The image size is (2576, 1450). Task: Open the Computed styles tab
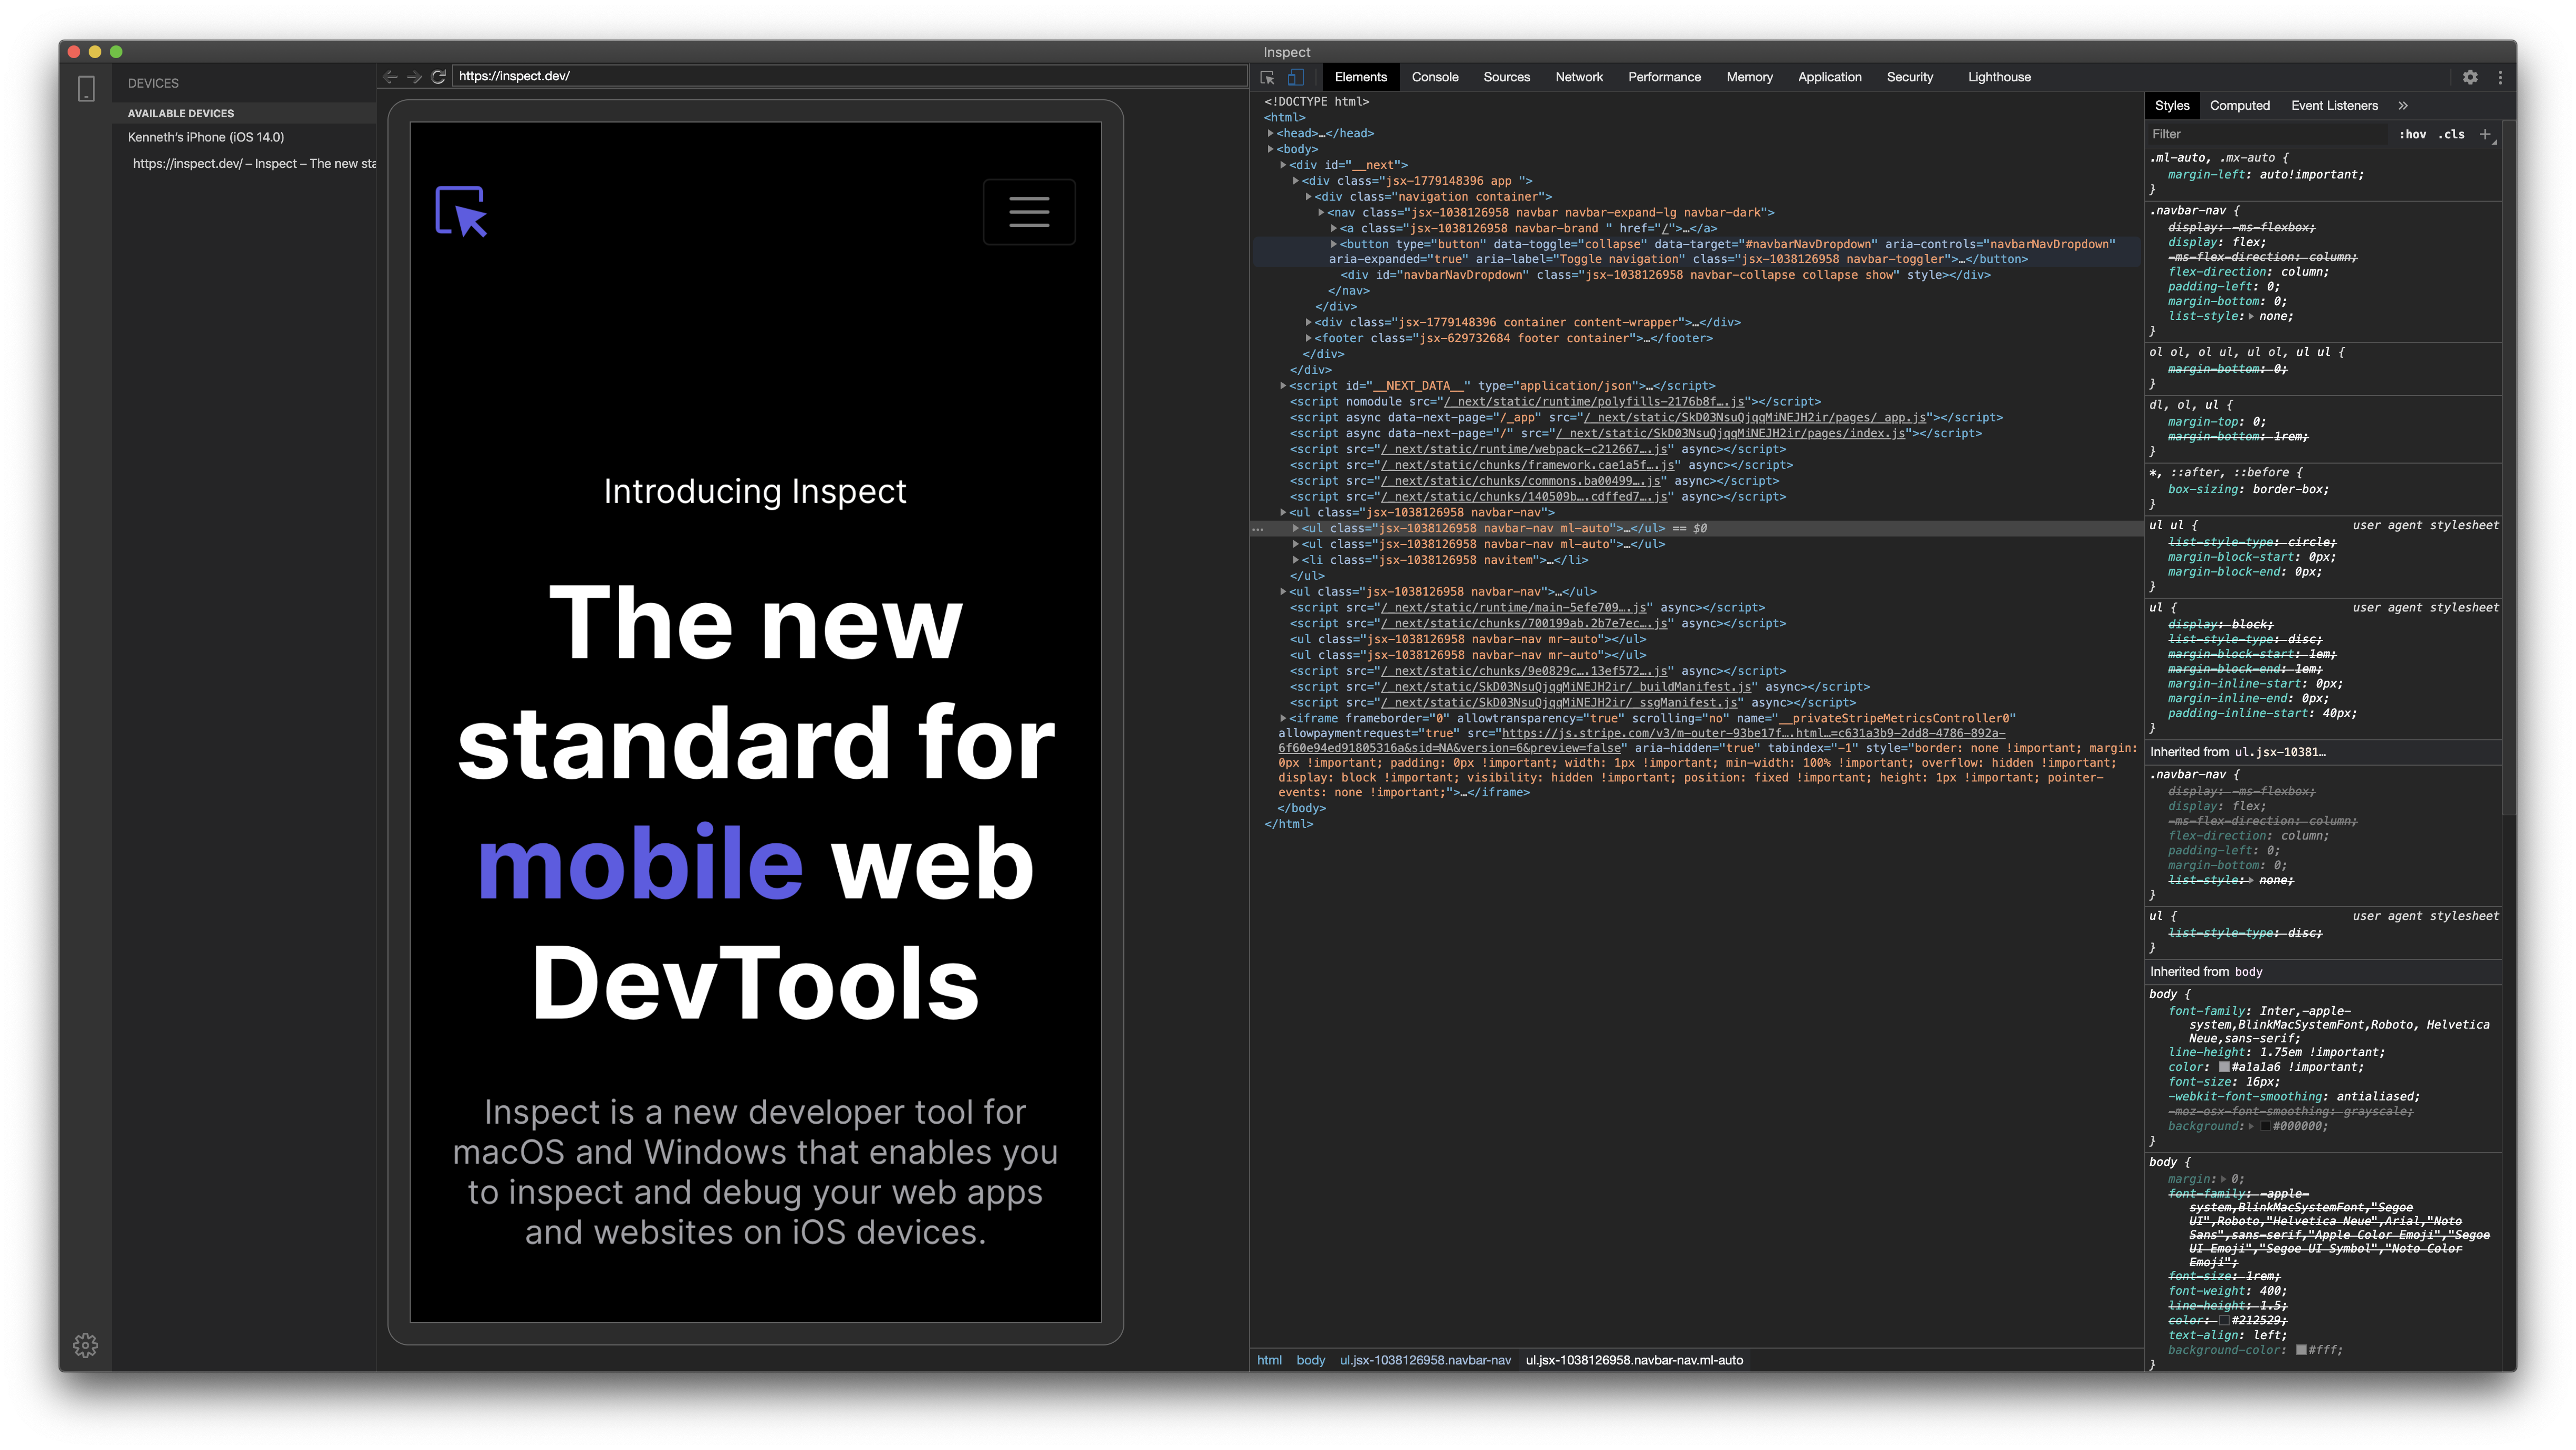pos(2240,105)
